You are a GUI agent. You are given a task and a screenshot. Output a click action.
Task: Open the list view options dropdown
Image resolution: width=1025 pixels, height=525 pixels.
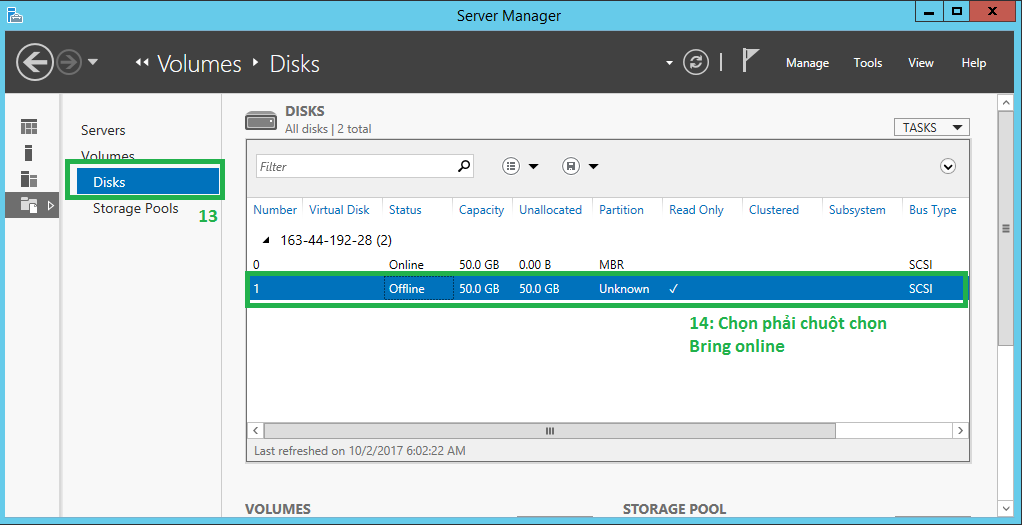tap(520, 167)
